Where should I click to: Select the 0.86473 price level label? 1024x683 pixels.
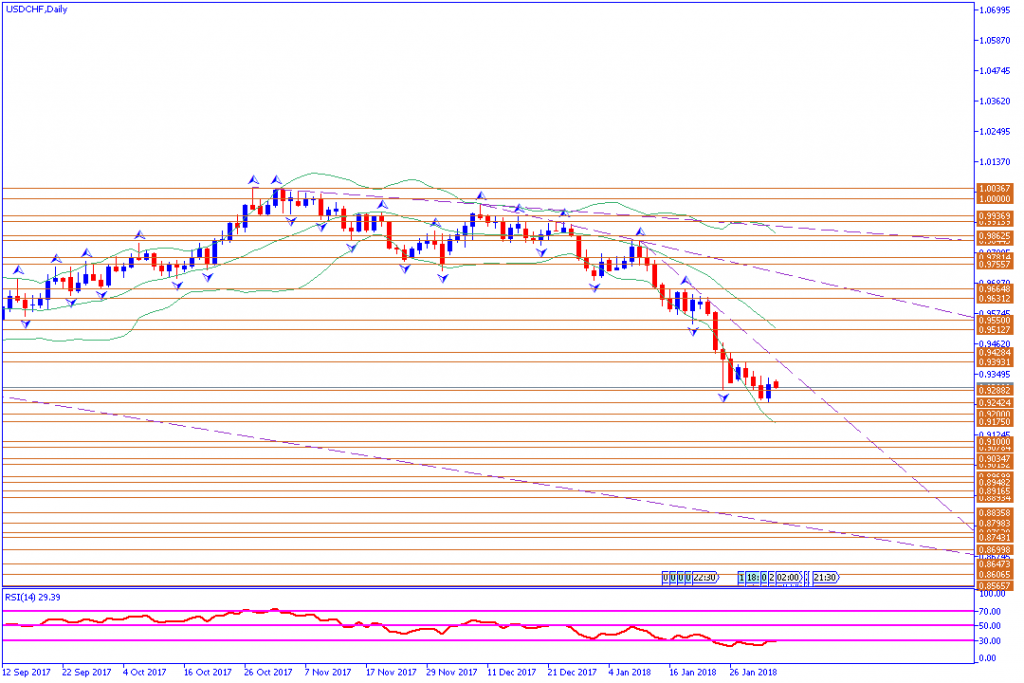click(x=994, y=564)
